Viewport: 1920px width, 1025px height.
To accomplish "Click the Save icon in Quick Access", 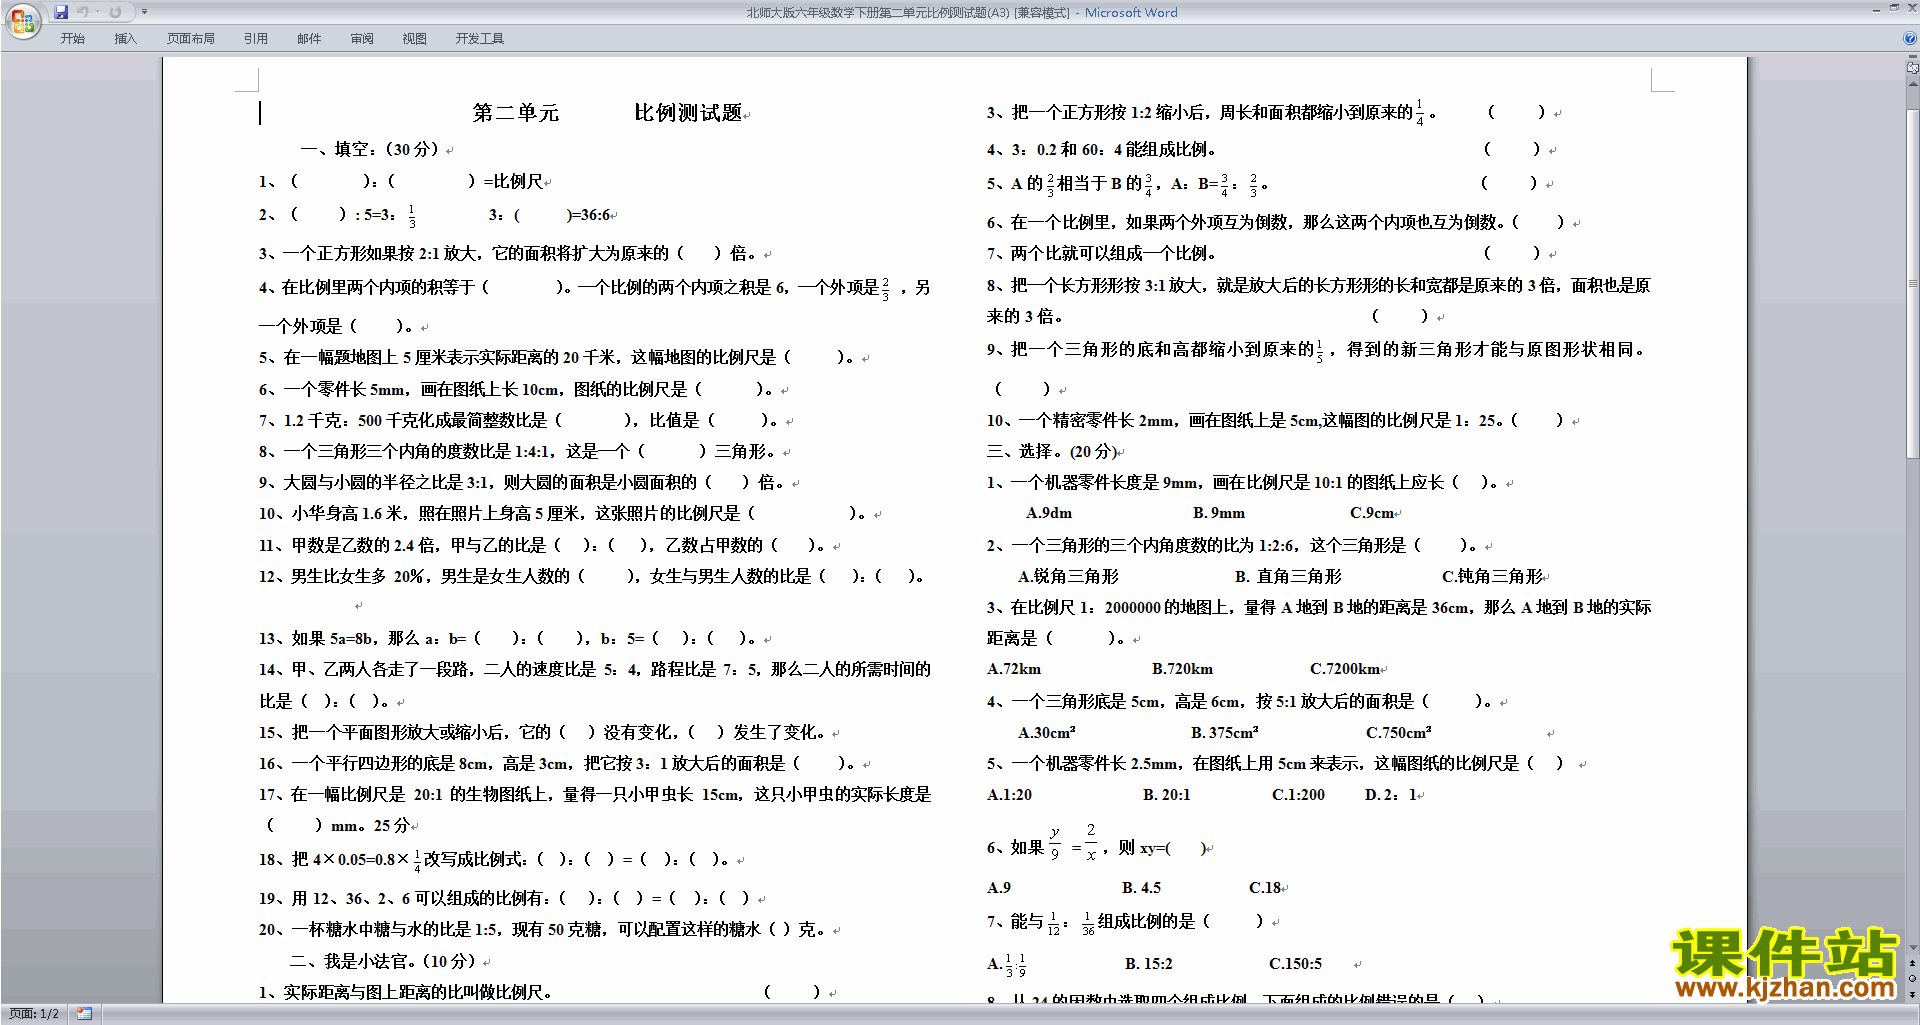I will click(61, 12).
